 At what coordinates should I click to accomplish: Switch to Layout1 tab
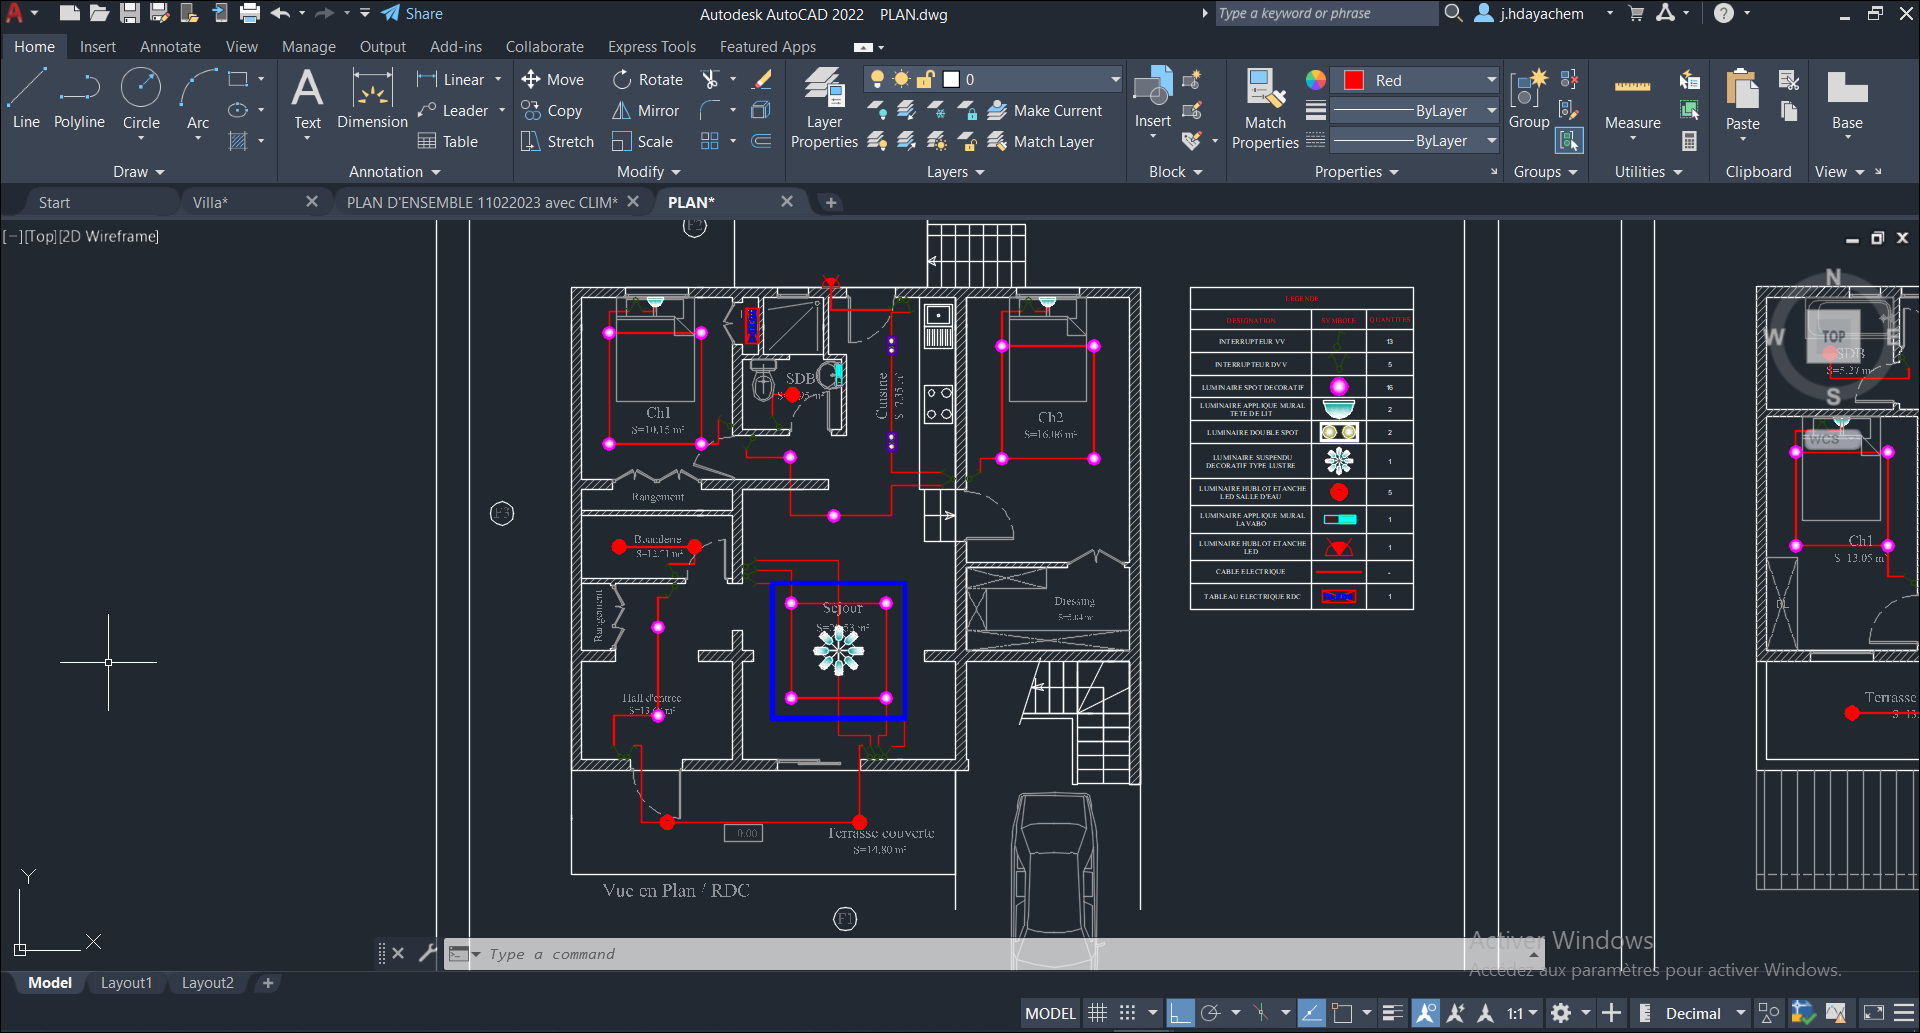coord(126,983)
